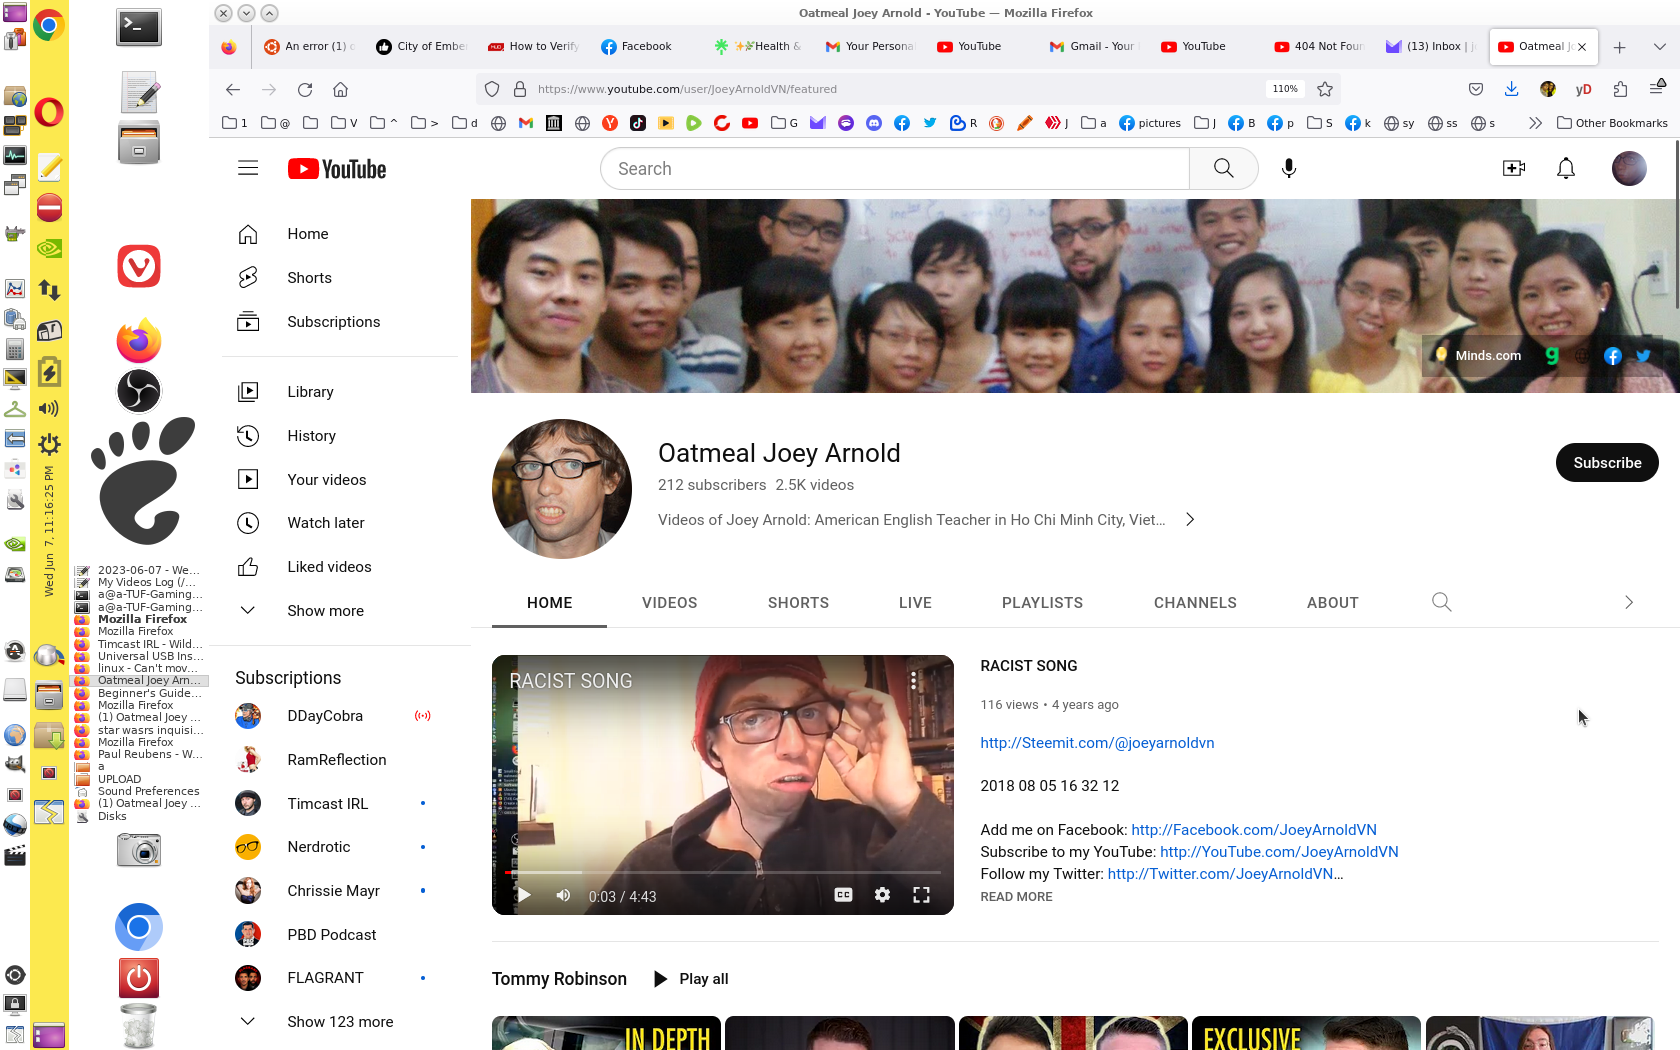Open Other Bookmarks folder
The image size is (1680, 1050).
click(x=1612, y=123)
